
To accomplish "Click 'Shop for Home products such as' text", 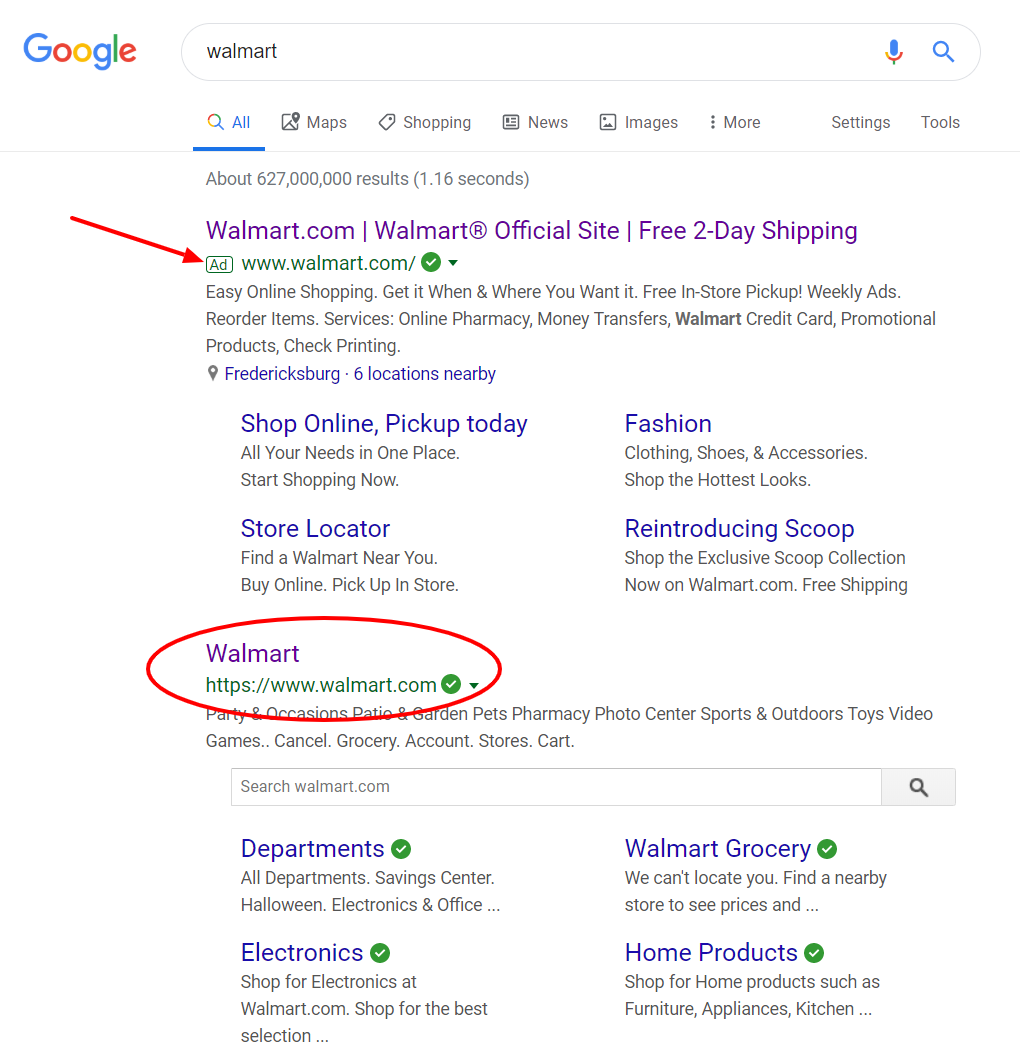I will [x=752, y=982].
